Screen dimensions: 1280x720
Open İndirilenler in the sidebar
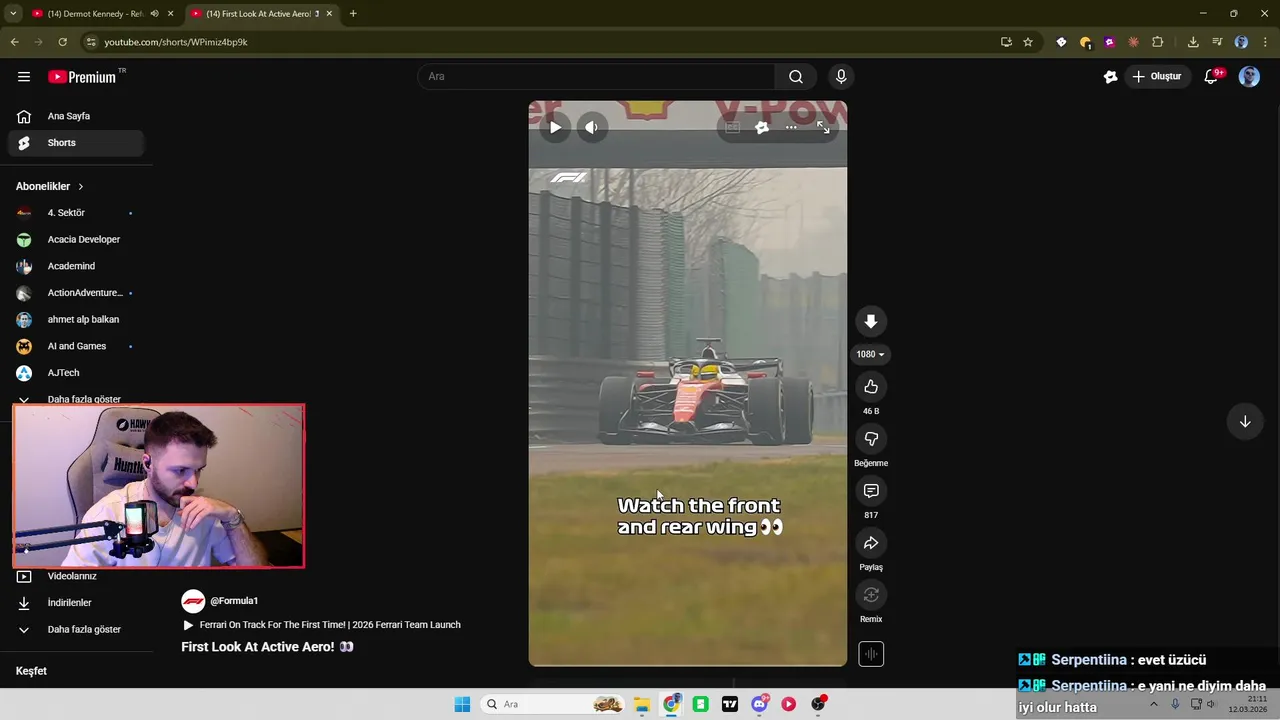click(x=76, y=603)
